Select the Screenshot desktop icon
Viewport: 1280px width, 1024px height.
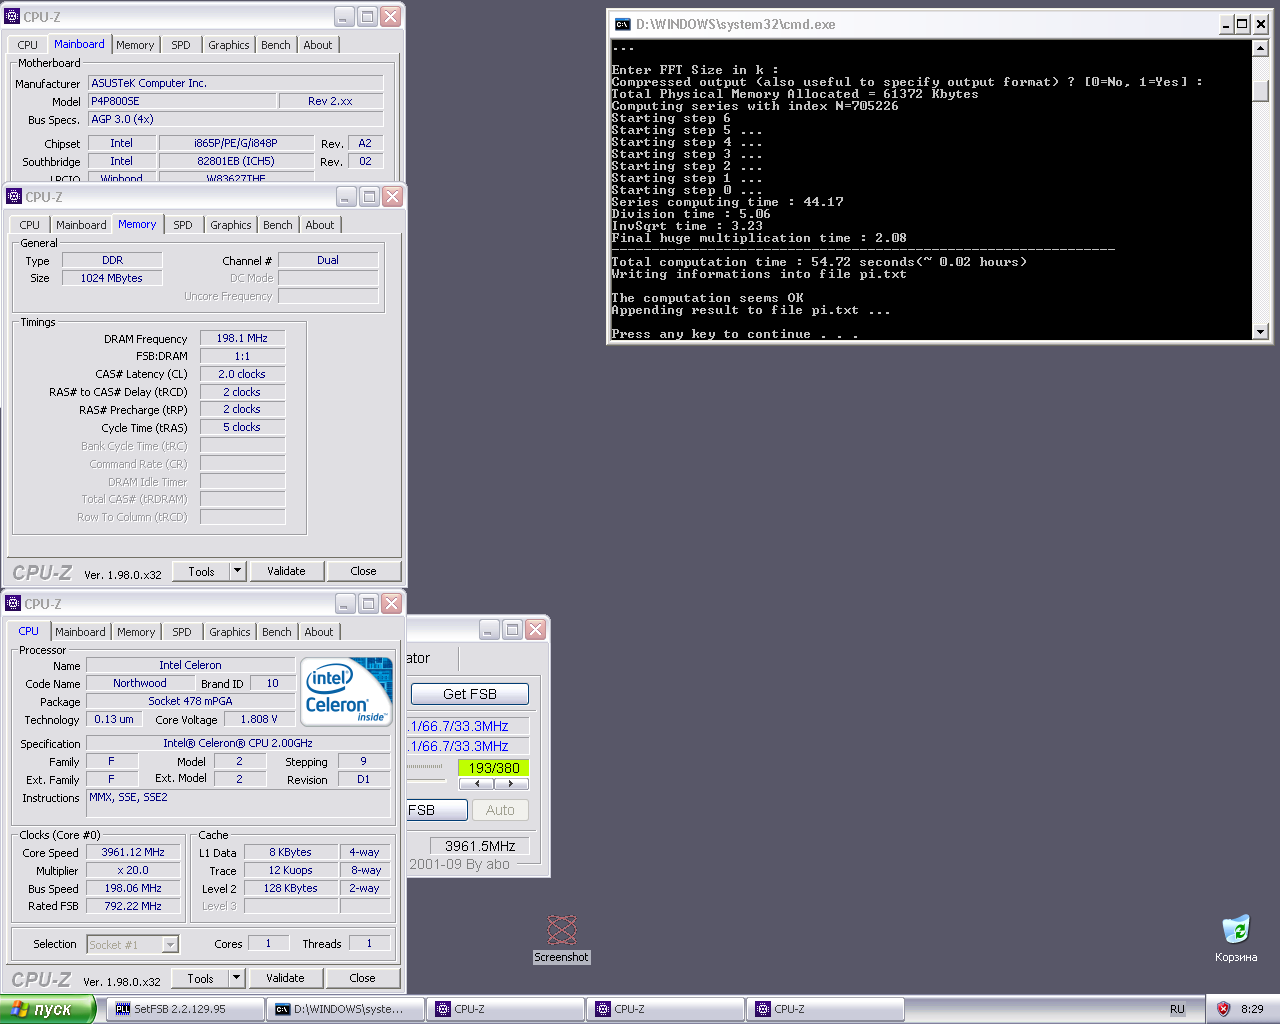(561, 939)
